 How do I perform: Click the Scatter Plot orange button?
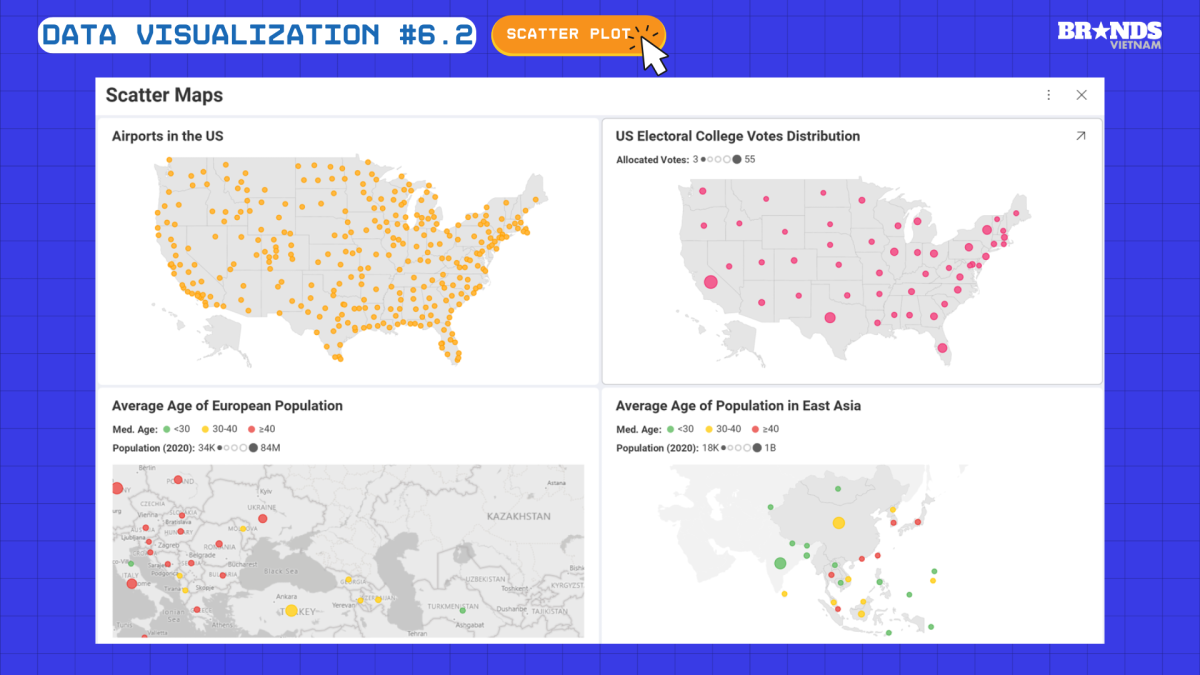pyautogui.click(x=578, y=34)
